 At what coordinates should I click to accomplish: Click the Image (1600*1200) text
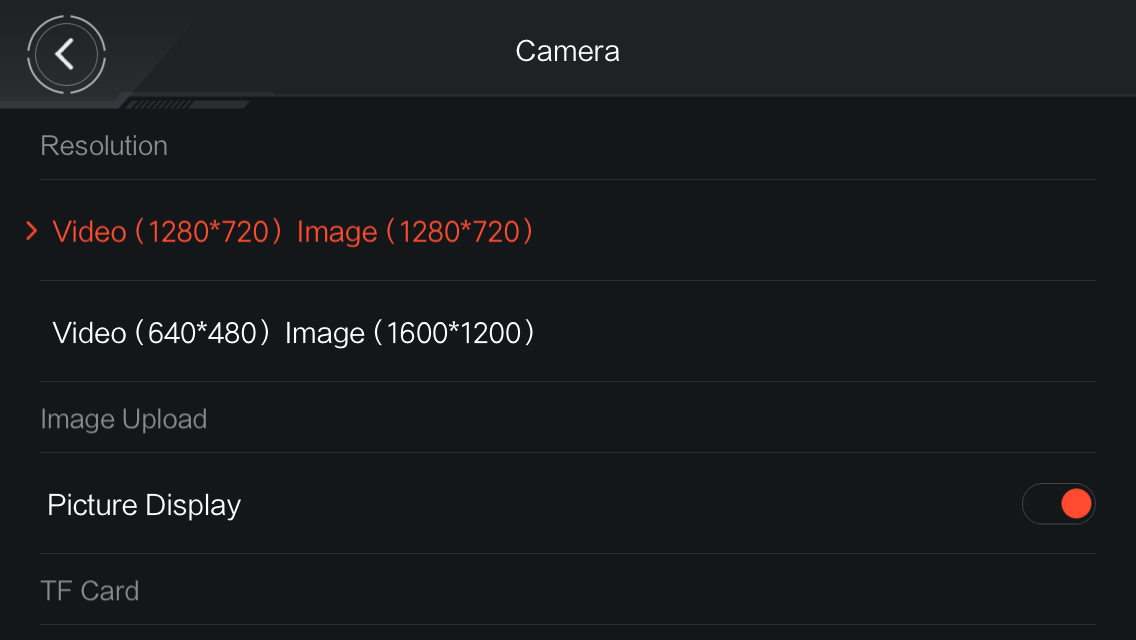pos(409,333)
